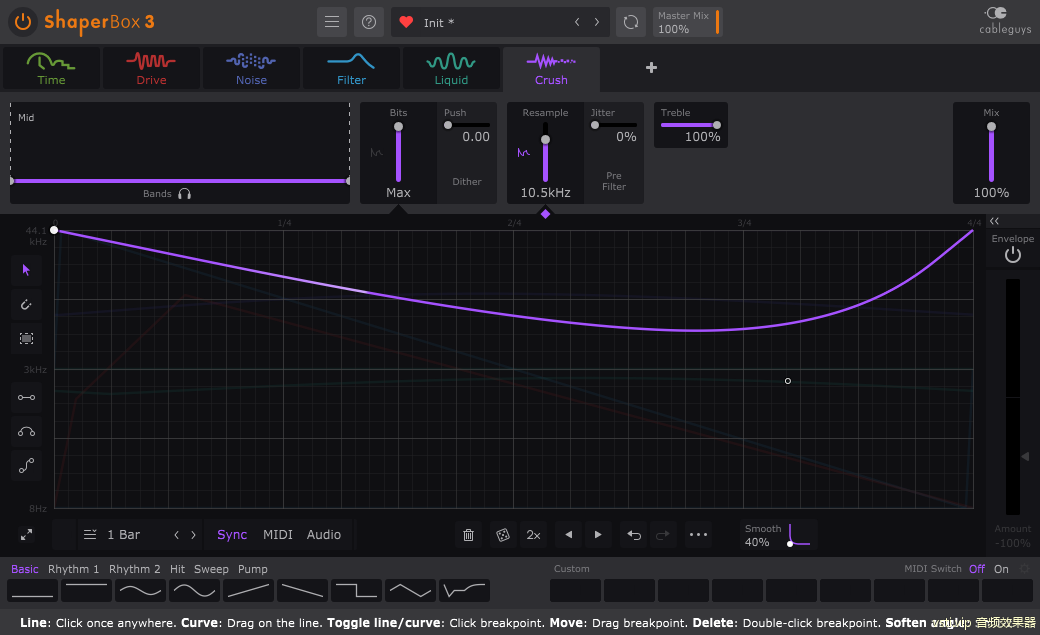The image size is (1040, 635).
Task: Click the purple diamond Resample marker
Action: coord(545,214)
